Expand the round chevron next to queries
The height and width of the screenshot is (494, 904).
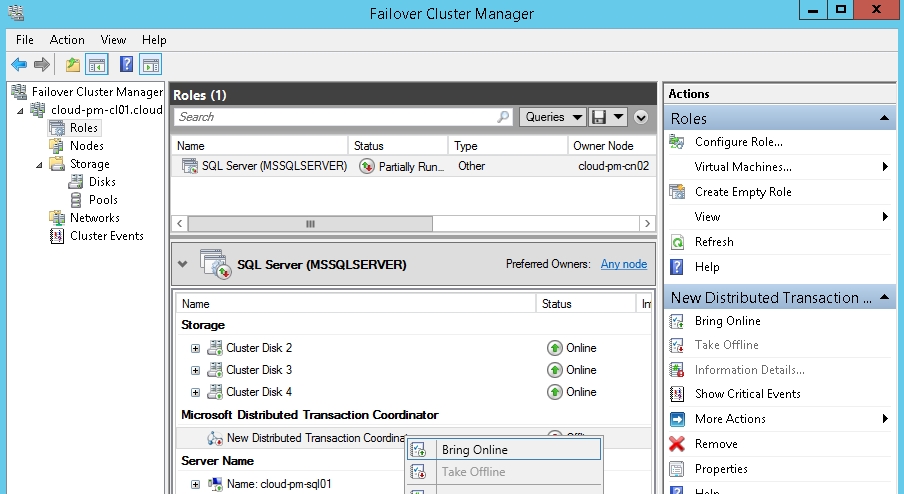641,118
